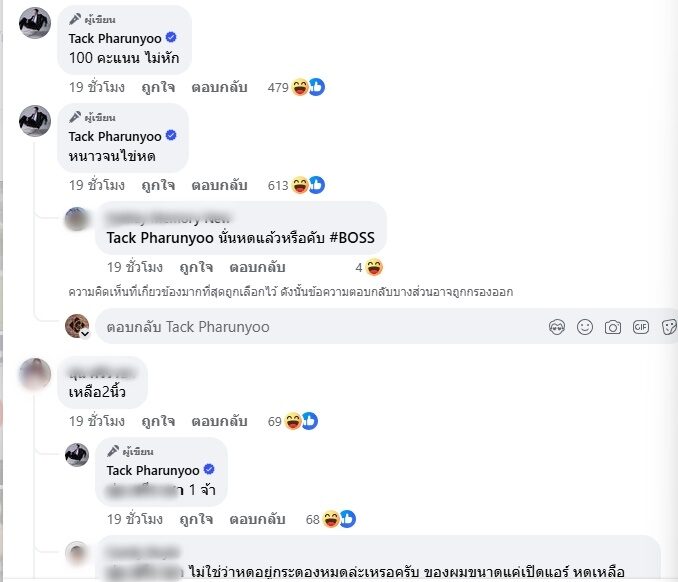This screenshot has width=678, height=582.
Task: View reactions on the 68-reaction reply
Action: click(331, 519)
